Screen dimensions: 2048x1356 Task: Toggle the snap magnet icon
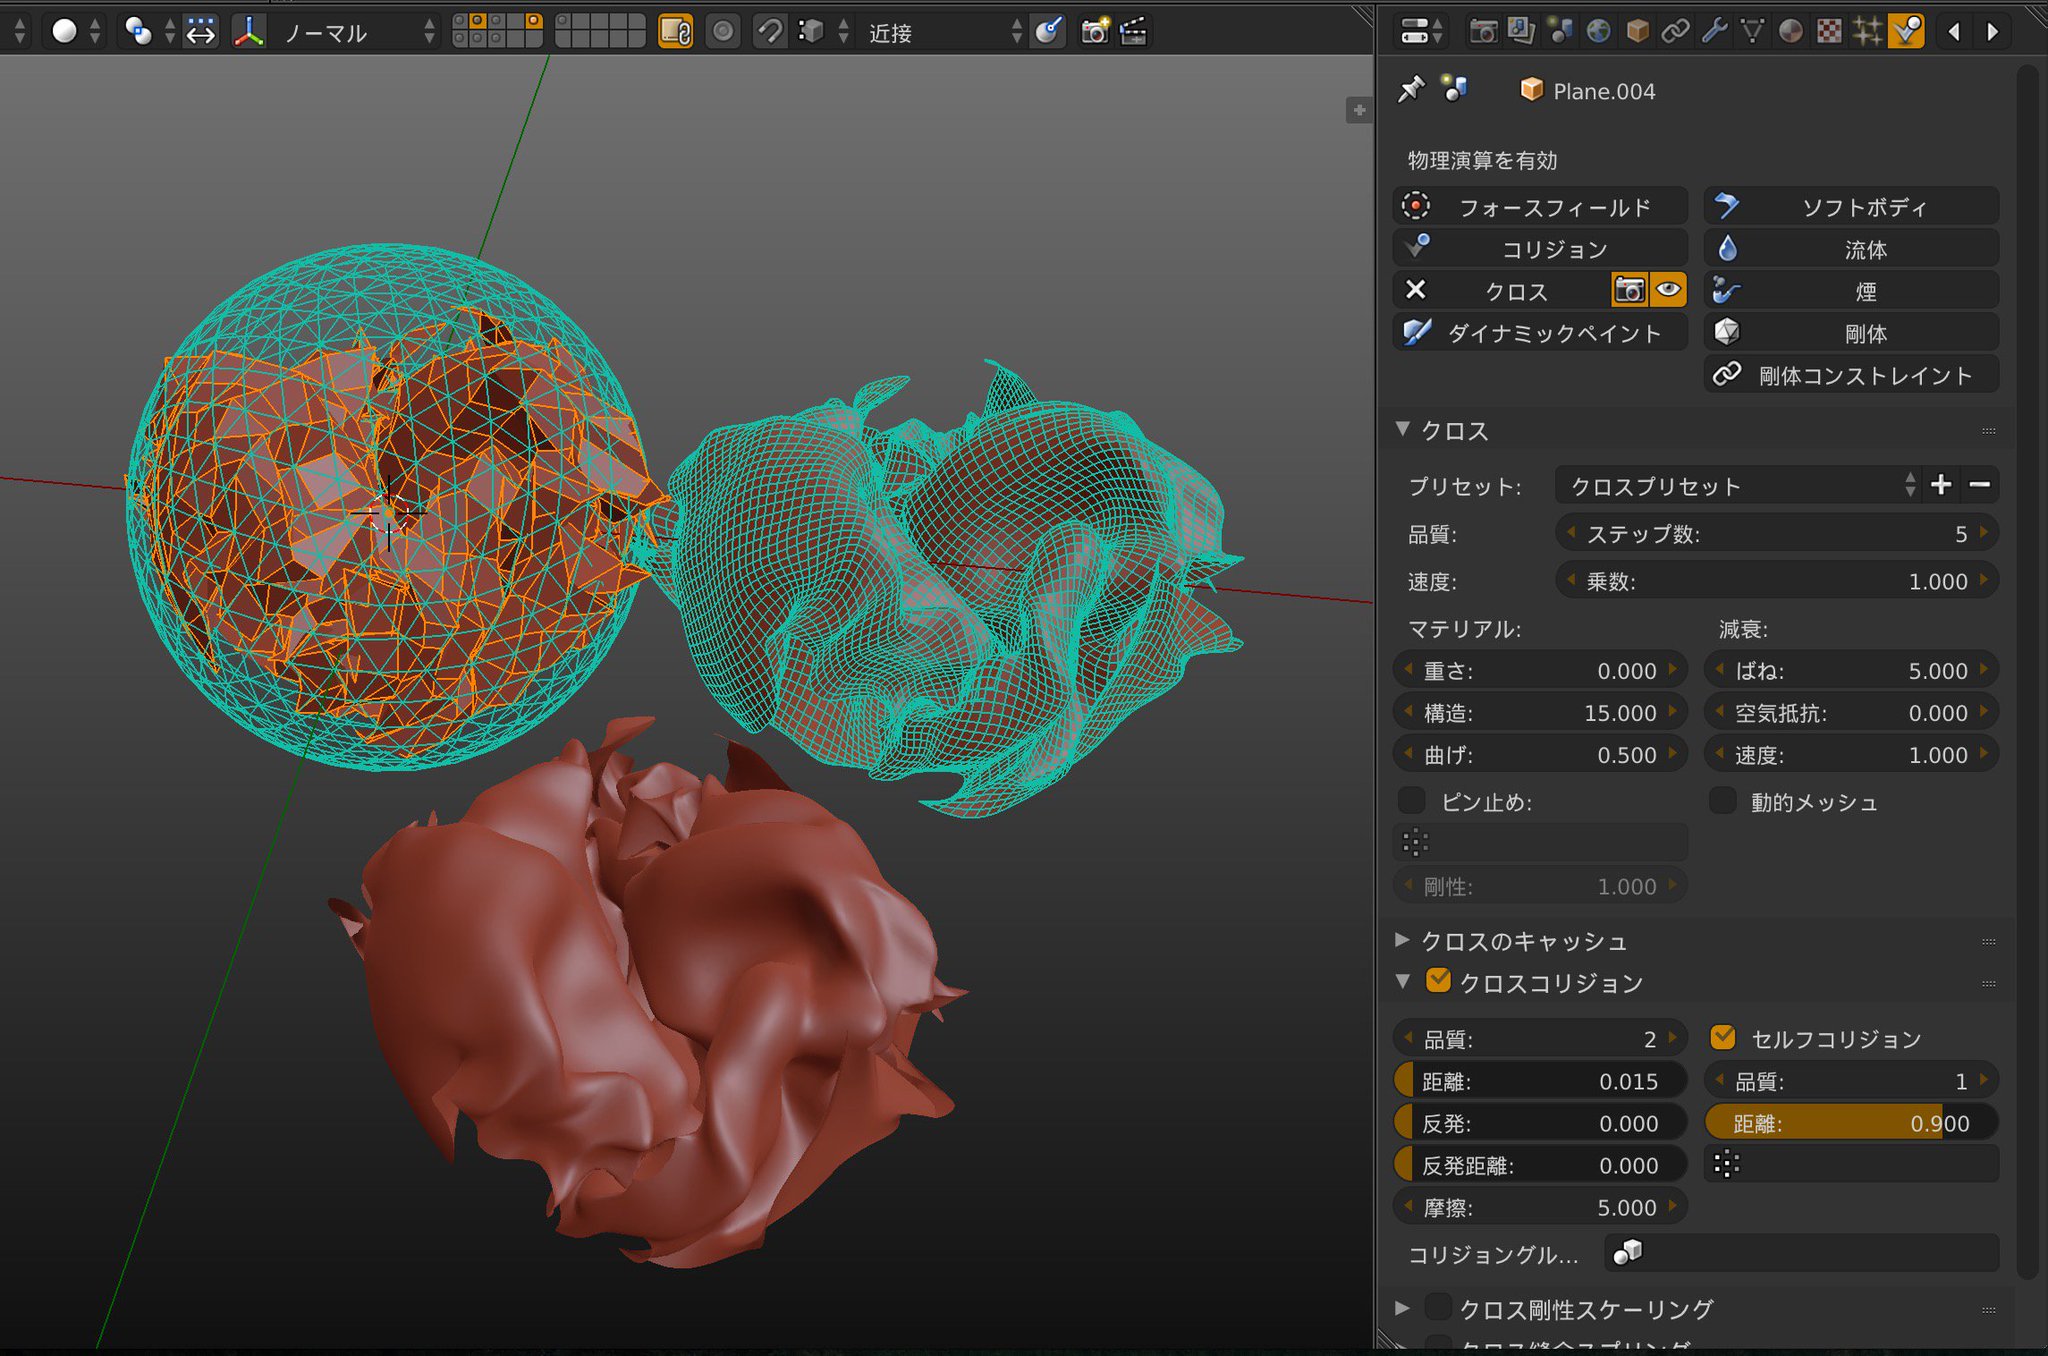pos(769,31)
